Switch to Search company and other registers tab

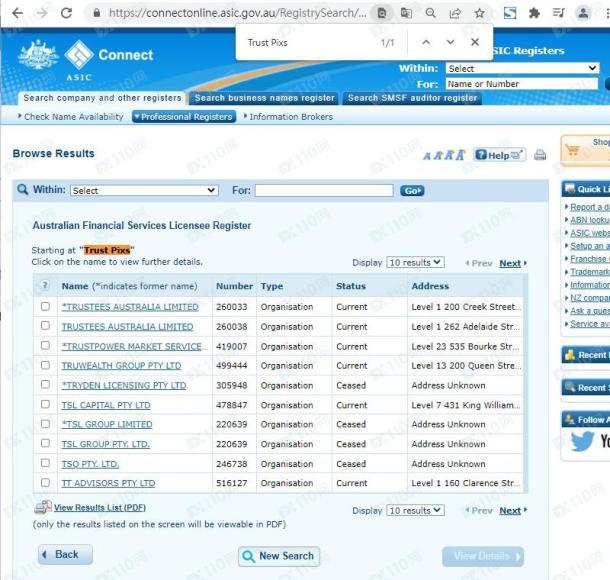[102, 98]
